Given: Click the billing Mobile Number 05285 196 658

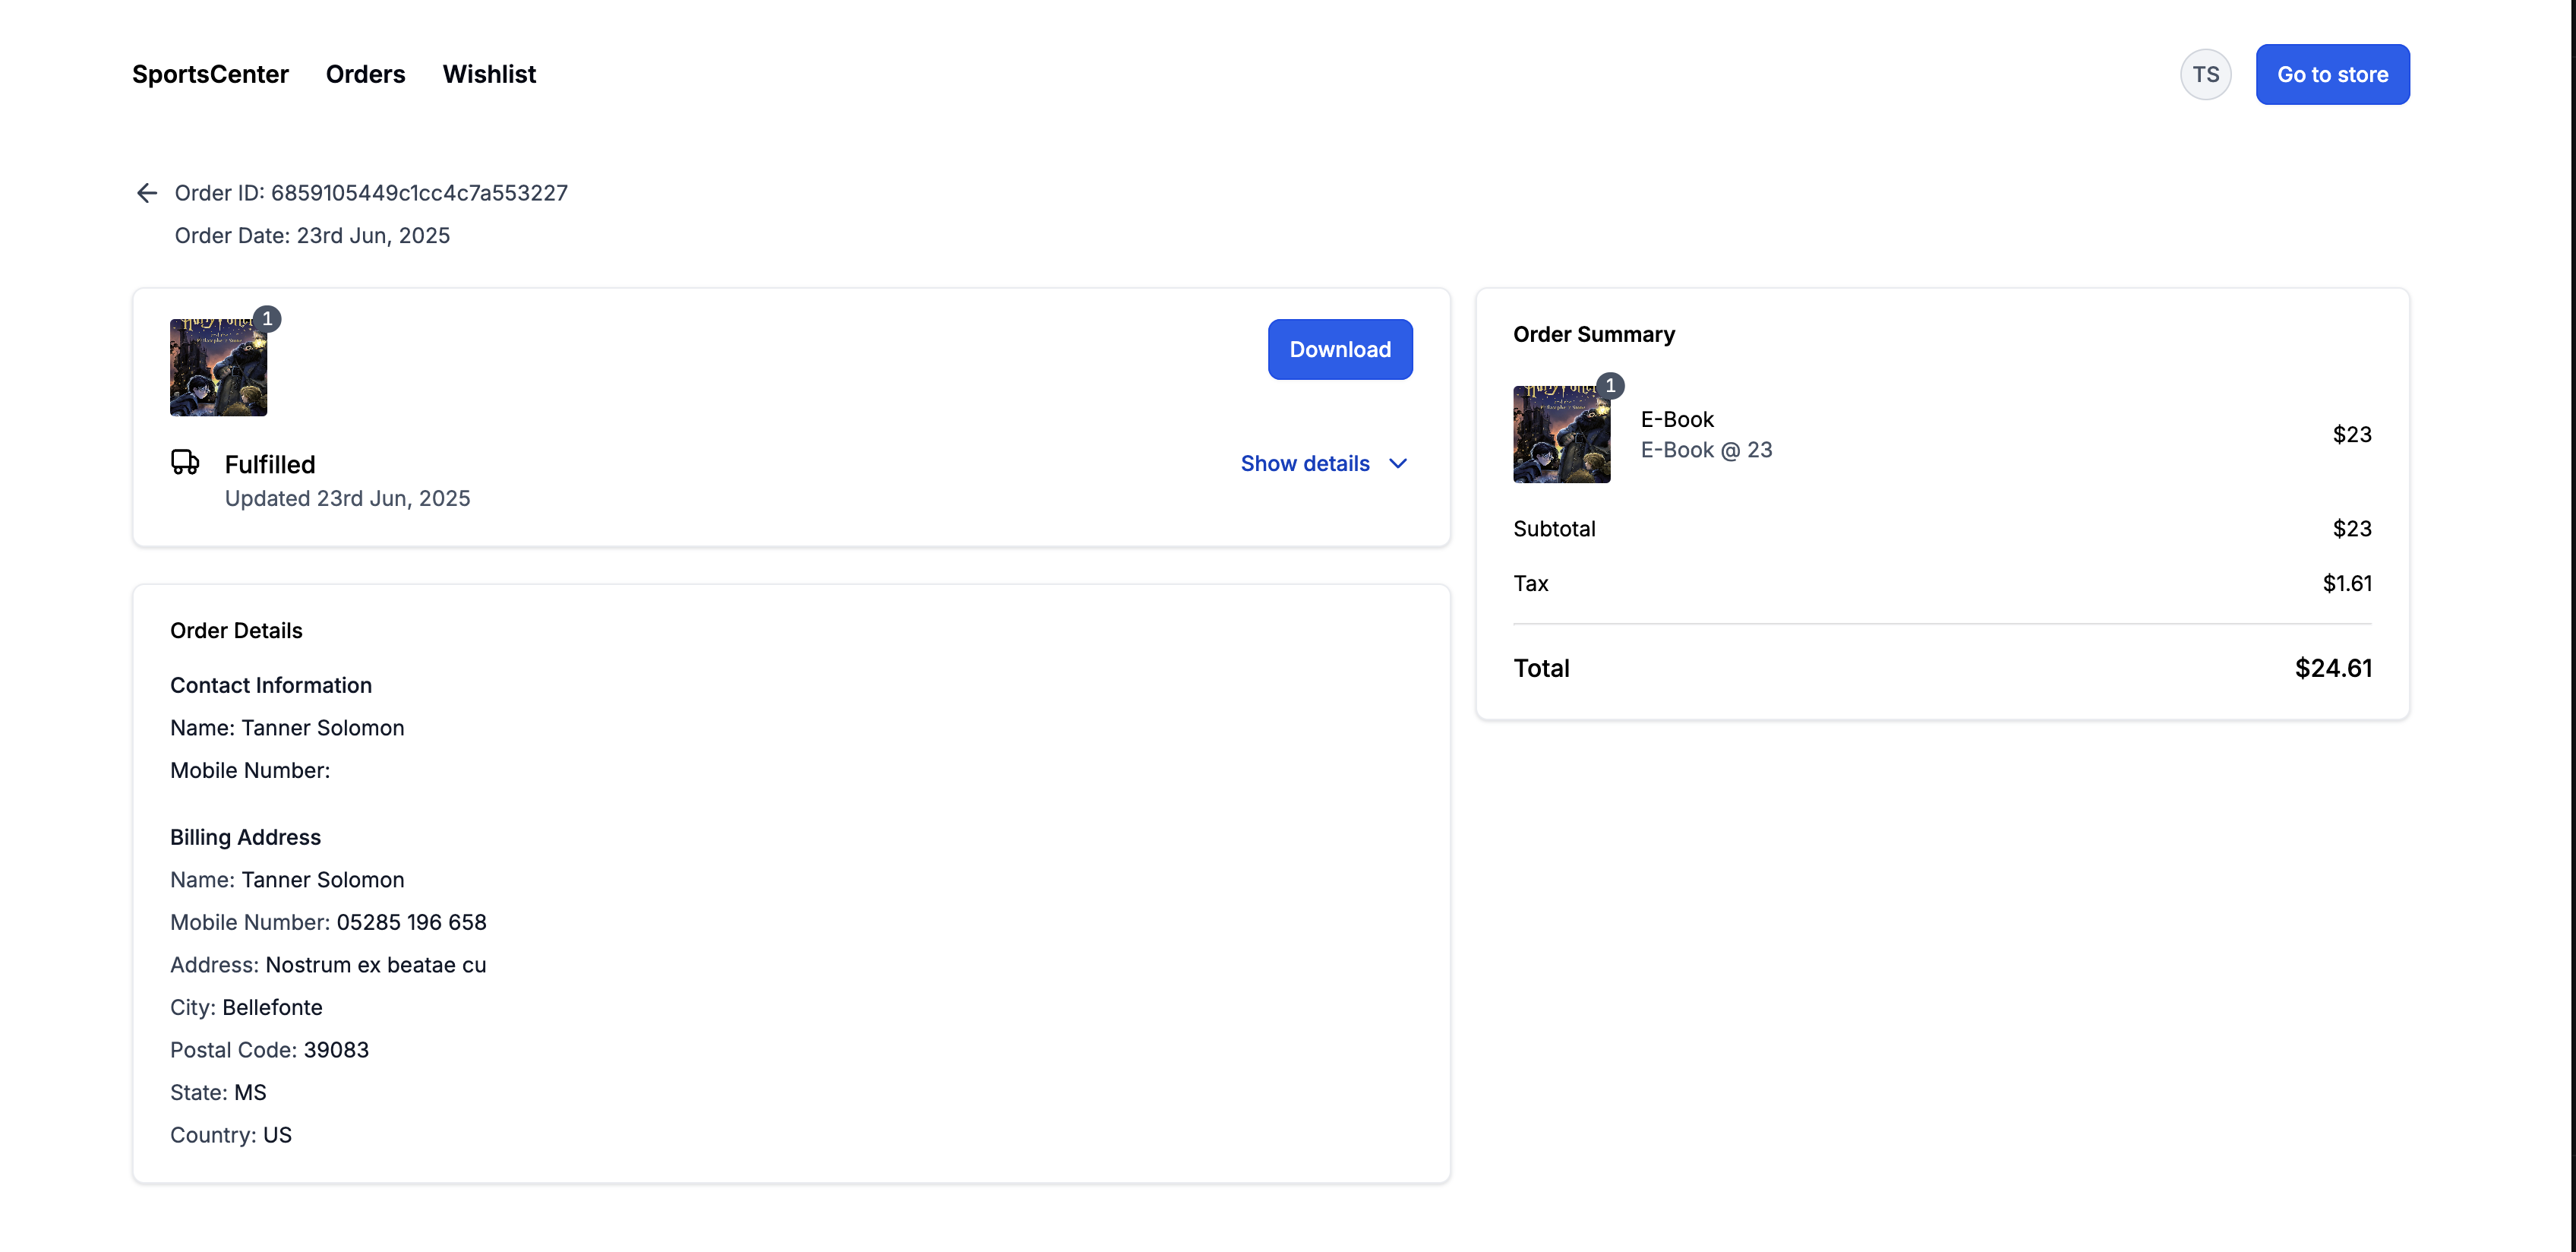Looking at the screenshot, I should click(411, 922).
